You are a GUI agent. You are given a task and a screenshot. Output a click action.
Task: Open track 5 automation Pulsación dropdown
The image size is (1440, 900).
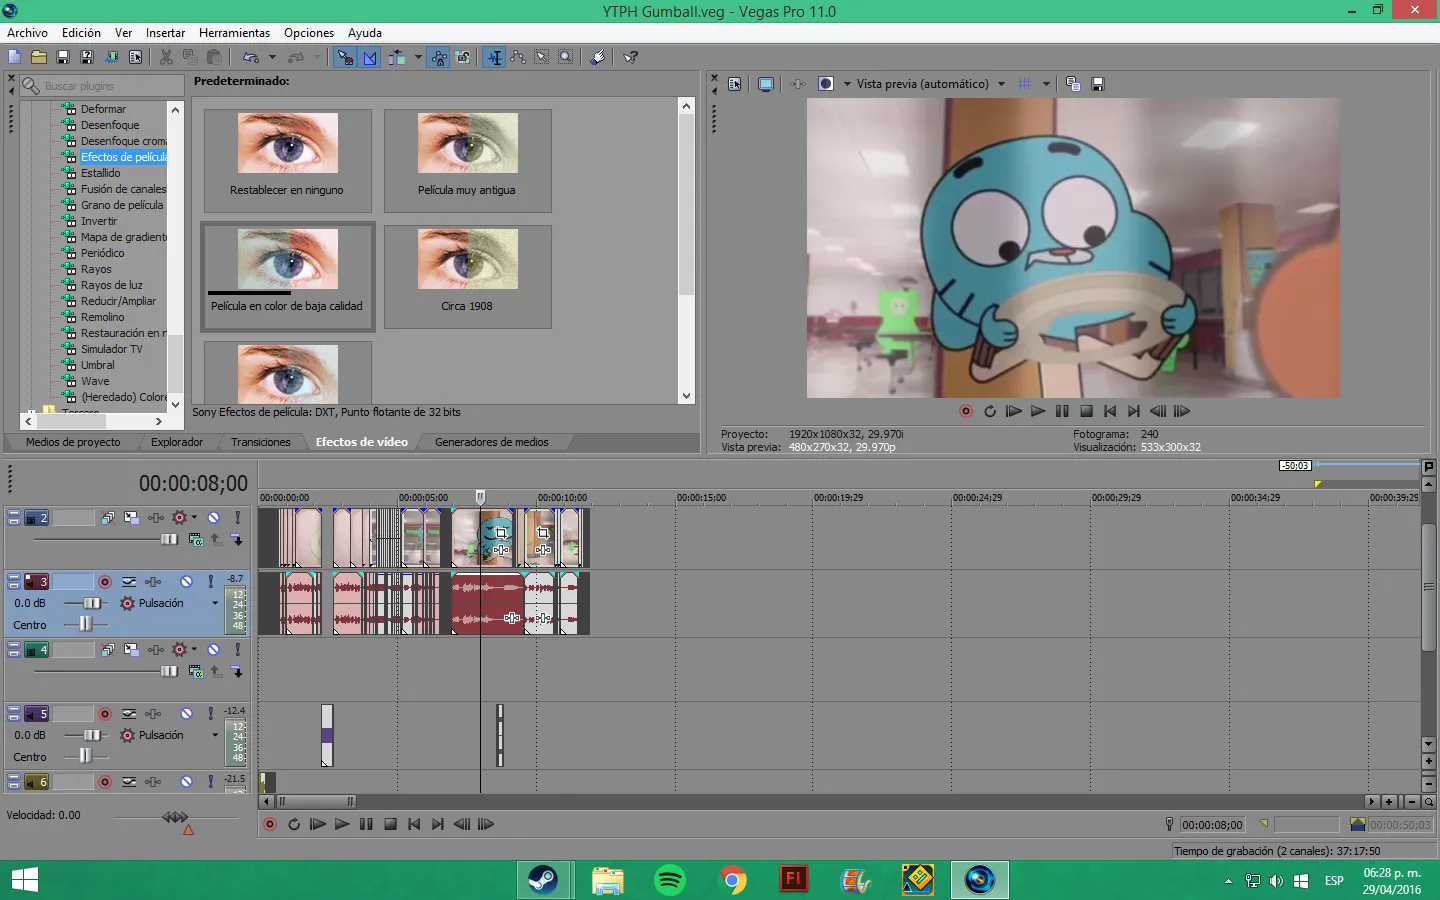(x=215, y=735)
